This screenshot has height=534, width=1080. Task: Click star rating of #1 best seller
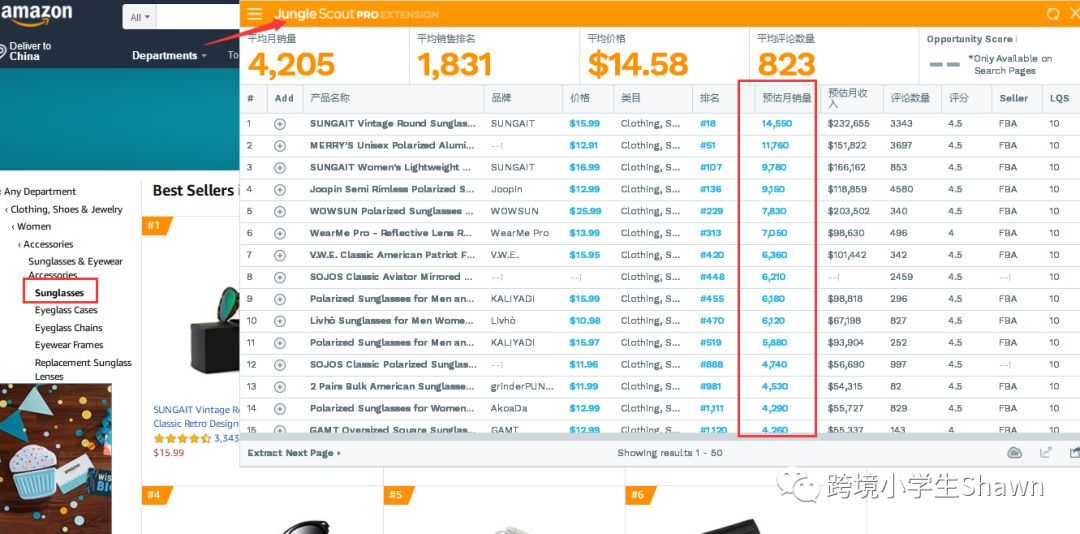point(182,439)
